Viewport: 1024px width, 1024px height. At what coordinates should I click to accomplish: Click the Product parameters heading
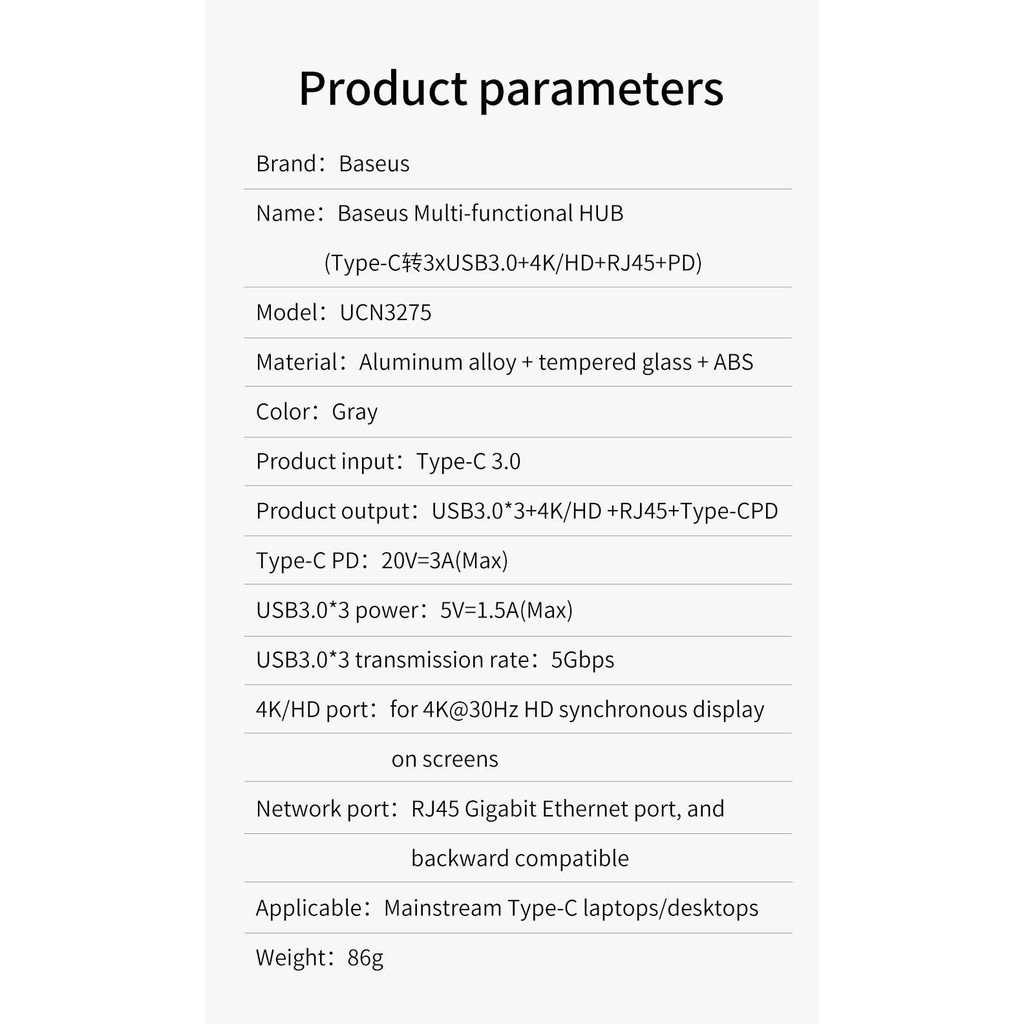click(x=511, y=89)
